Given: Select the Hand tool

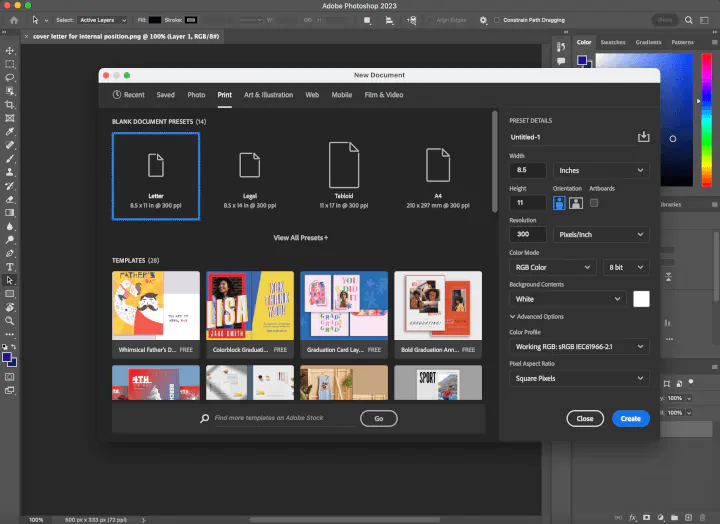Looking at the screenshot, I should point(10,307).
